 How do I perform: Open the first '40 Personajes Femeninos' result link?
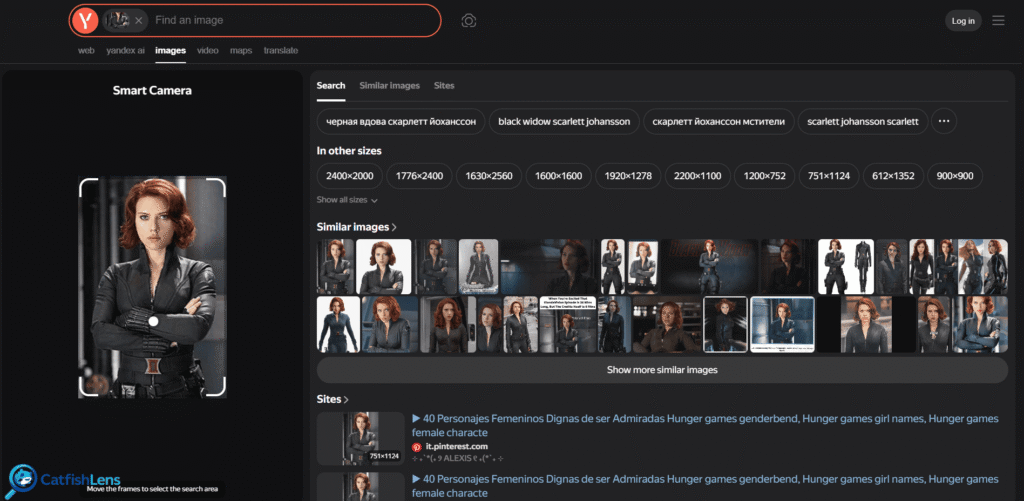705,425
